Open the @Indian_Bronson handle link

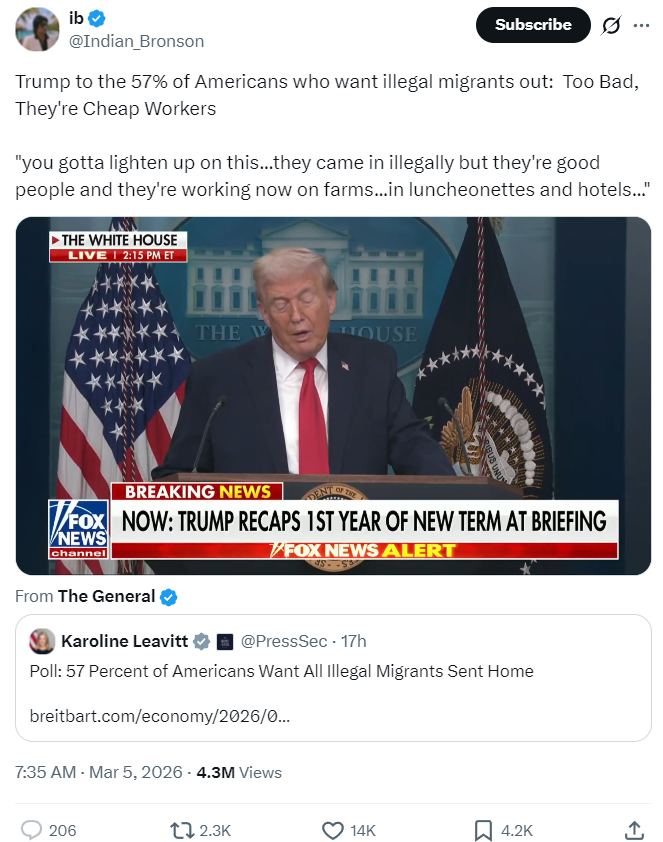[136, 41]
